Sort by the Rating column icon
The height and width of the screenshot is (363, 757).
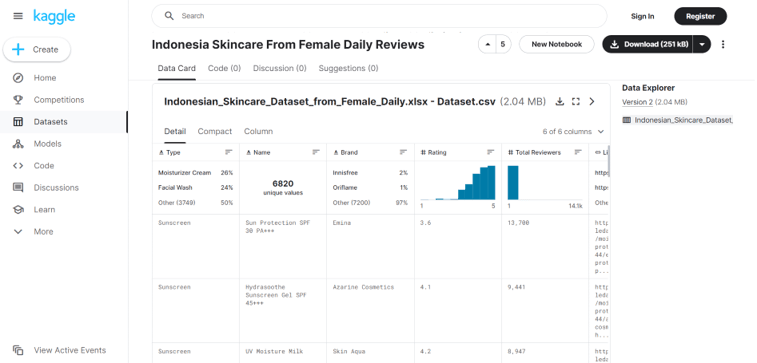pos(491,152)
